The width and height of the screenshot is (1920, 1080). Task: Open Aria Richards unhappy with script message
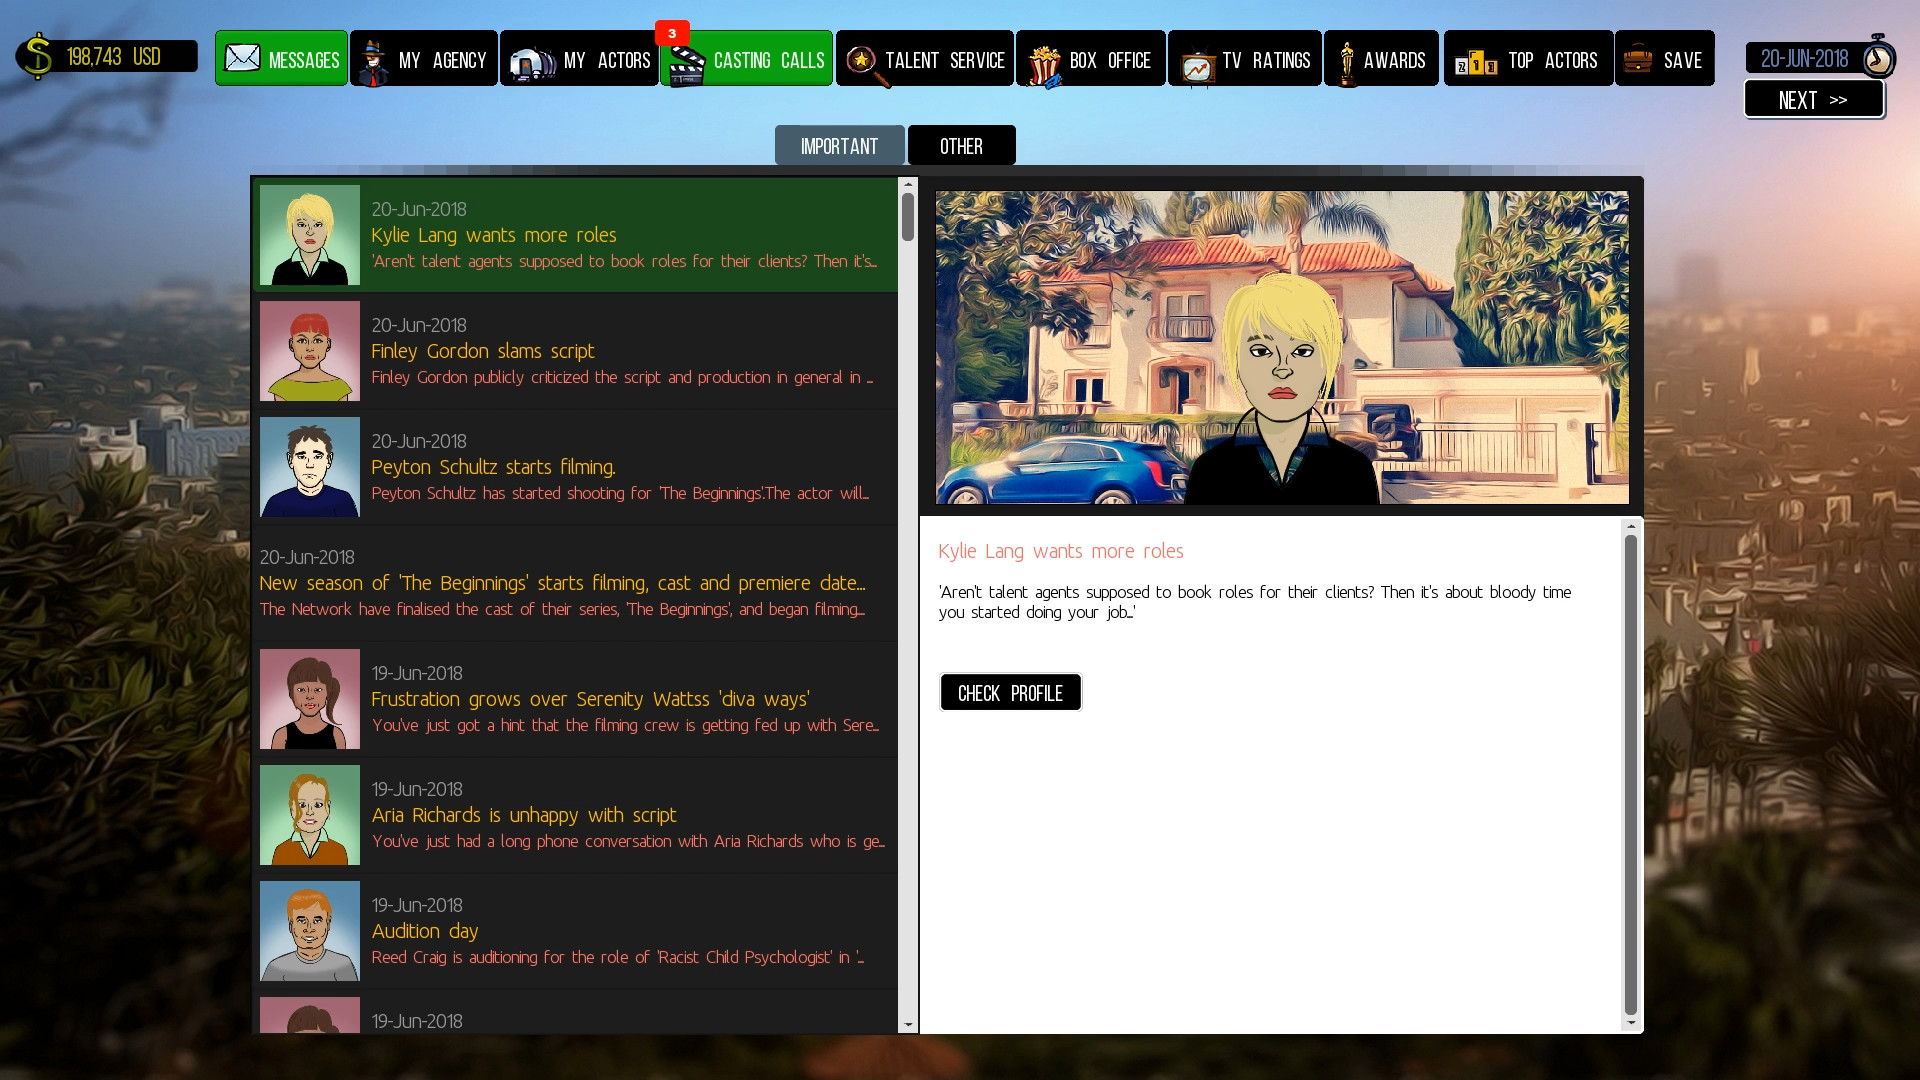[x=620, y=815]
